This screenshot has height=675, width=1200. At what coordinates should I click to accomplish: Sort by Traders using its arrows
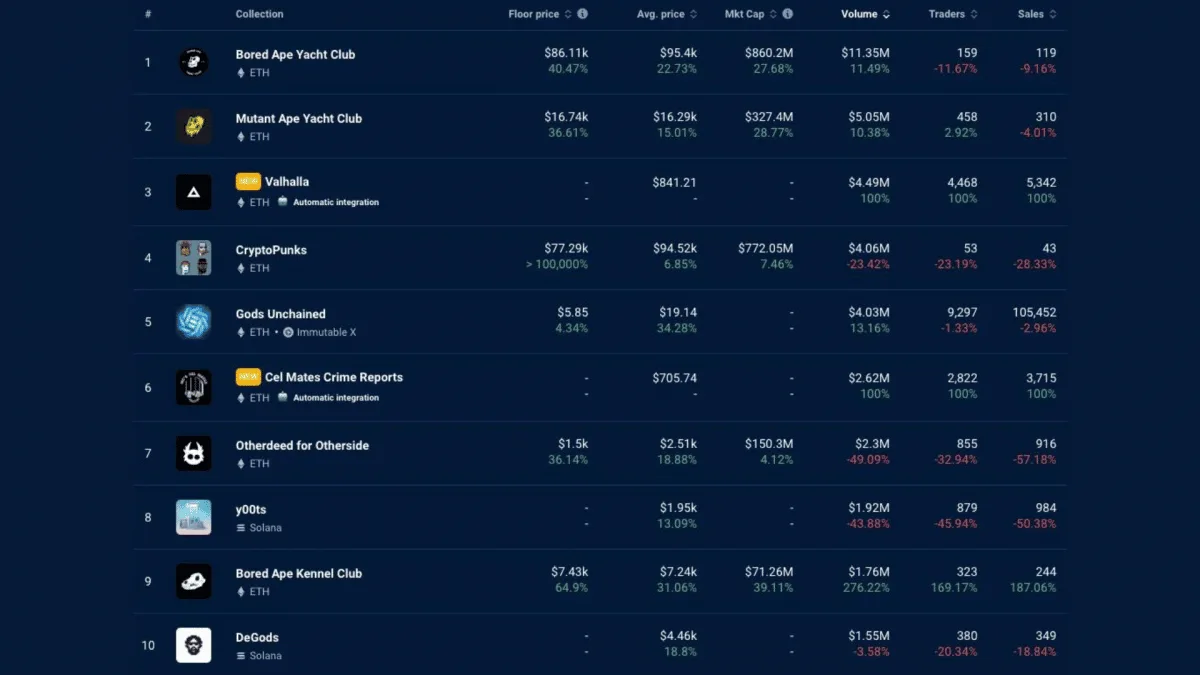pyautogui.click(x=974, y=14)
